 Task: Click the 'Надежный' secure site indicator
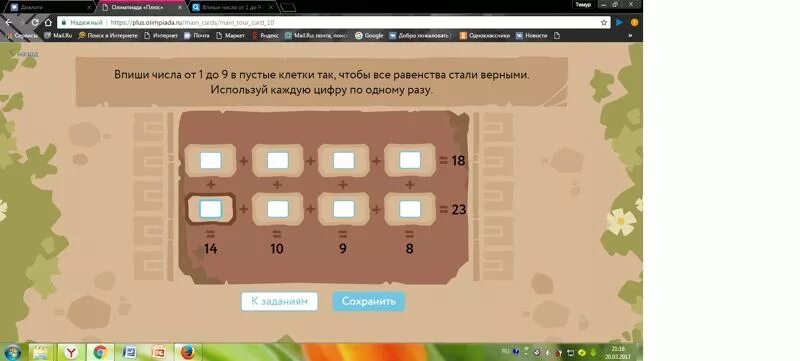pos(82,22)
